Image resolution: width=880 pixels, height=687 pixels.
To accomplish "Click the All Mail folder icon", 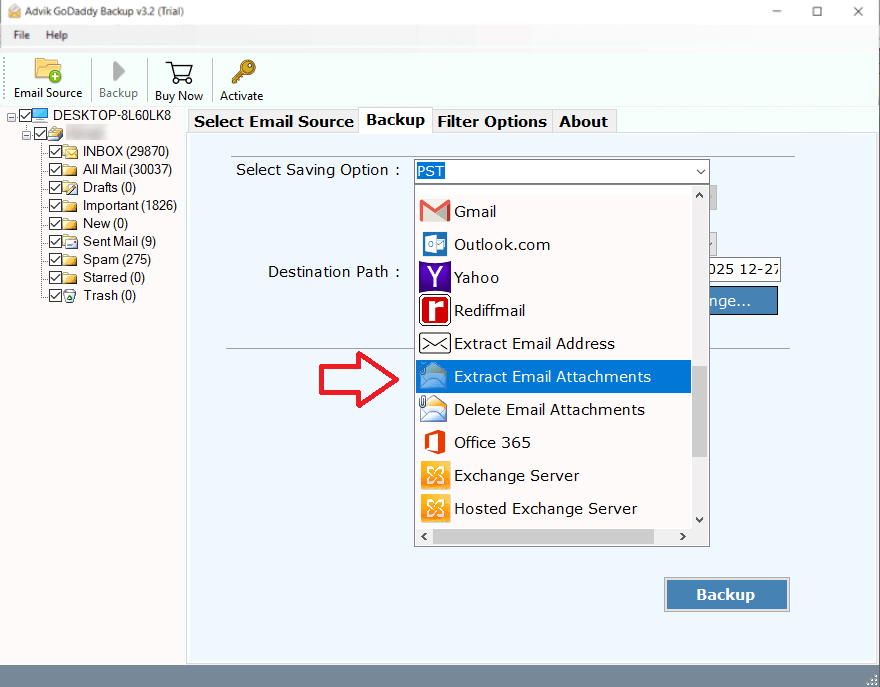I will [70, 170].
